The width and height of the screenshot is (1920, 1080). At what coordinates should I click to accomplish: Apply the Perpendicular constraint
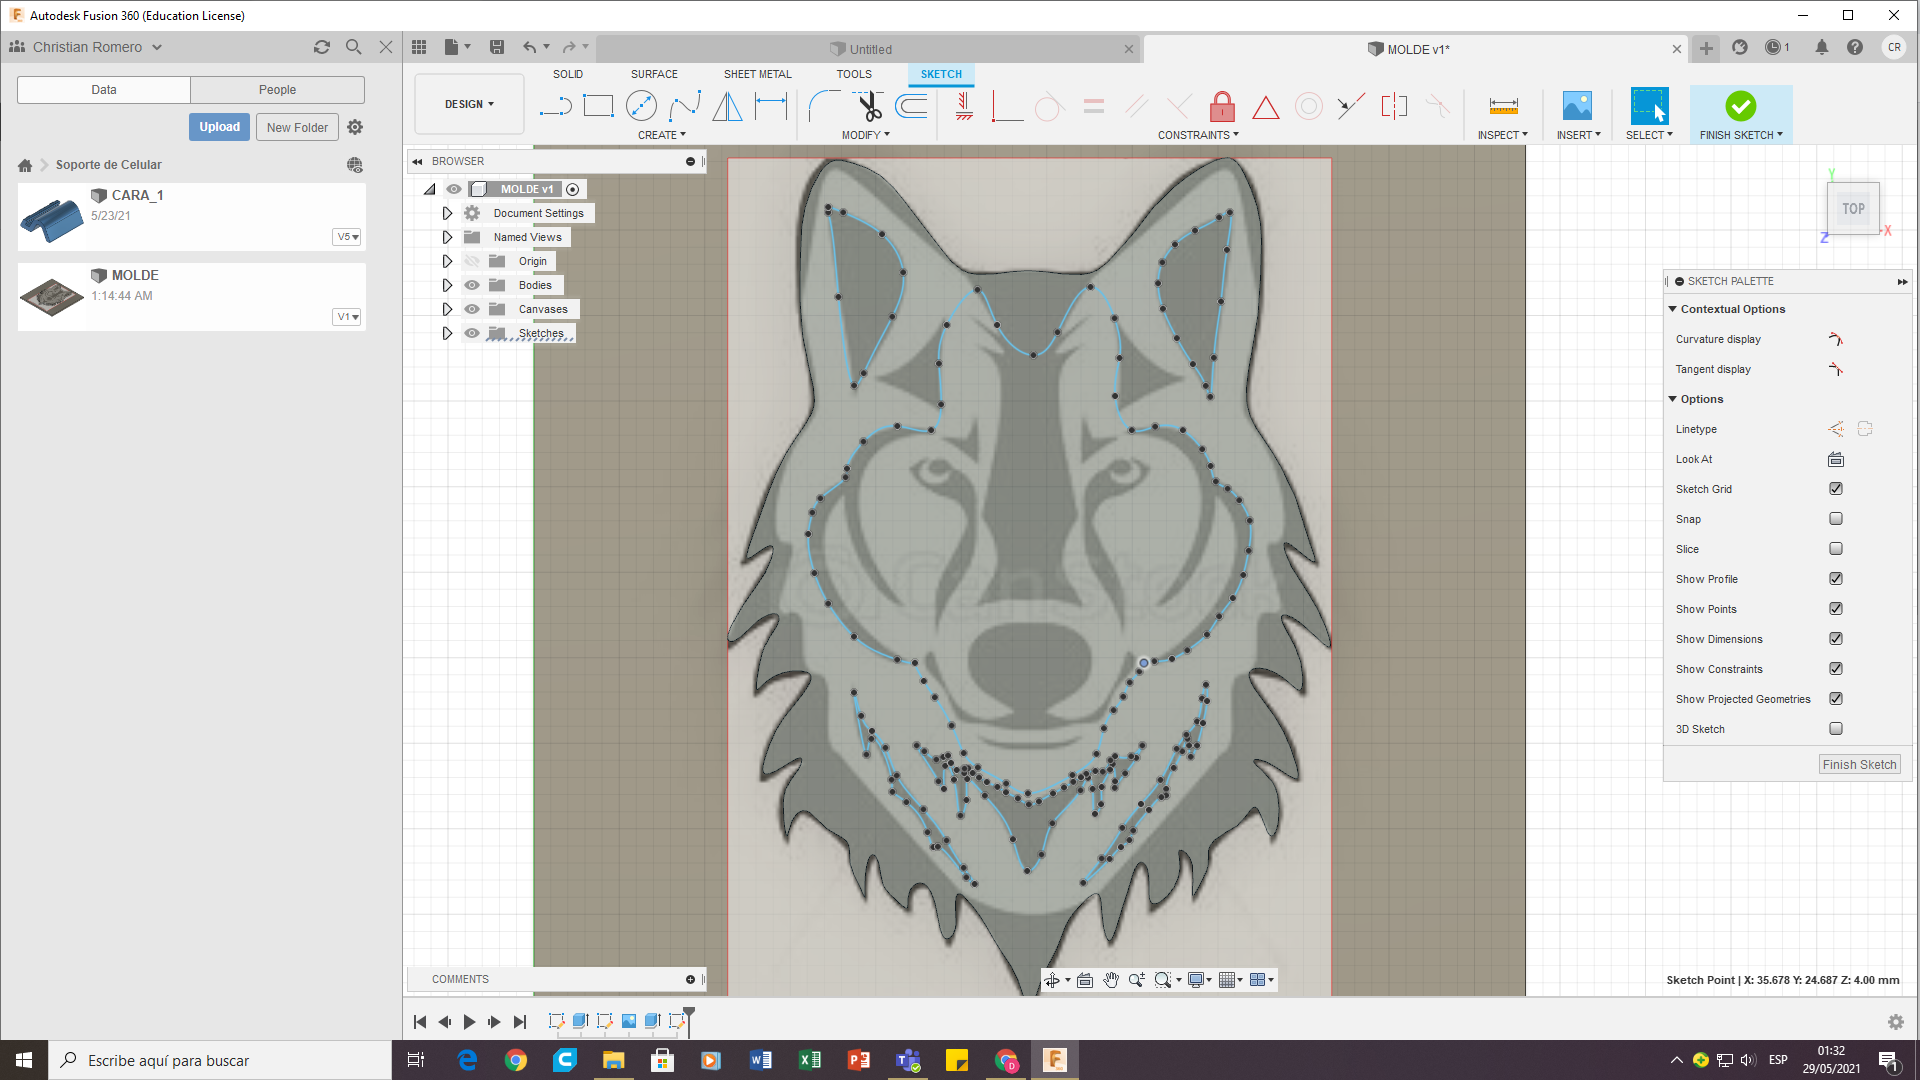pos(1179,106)
